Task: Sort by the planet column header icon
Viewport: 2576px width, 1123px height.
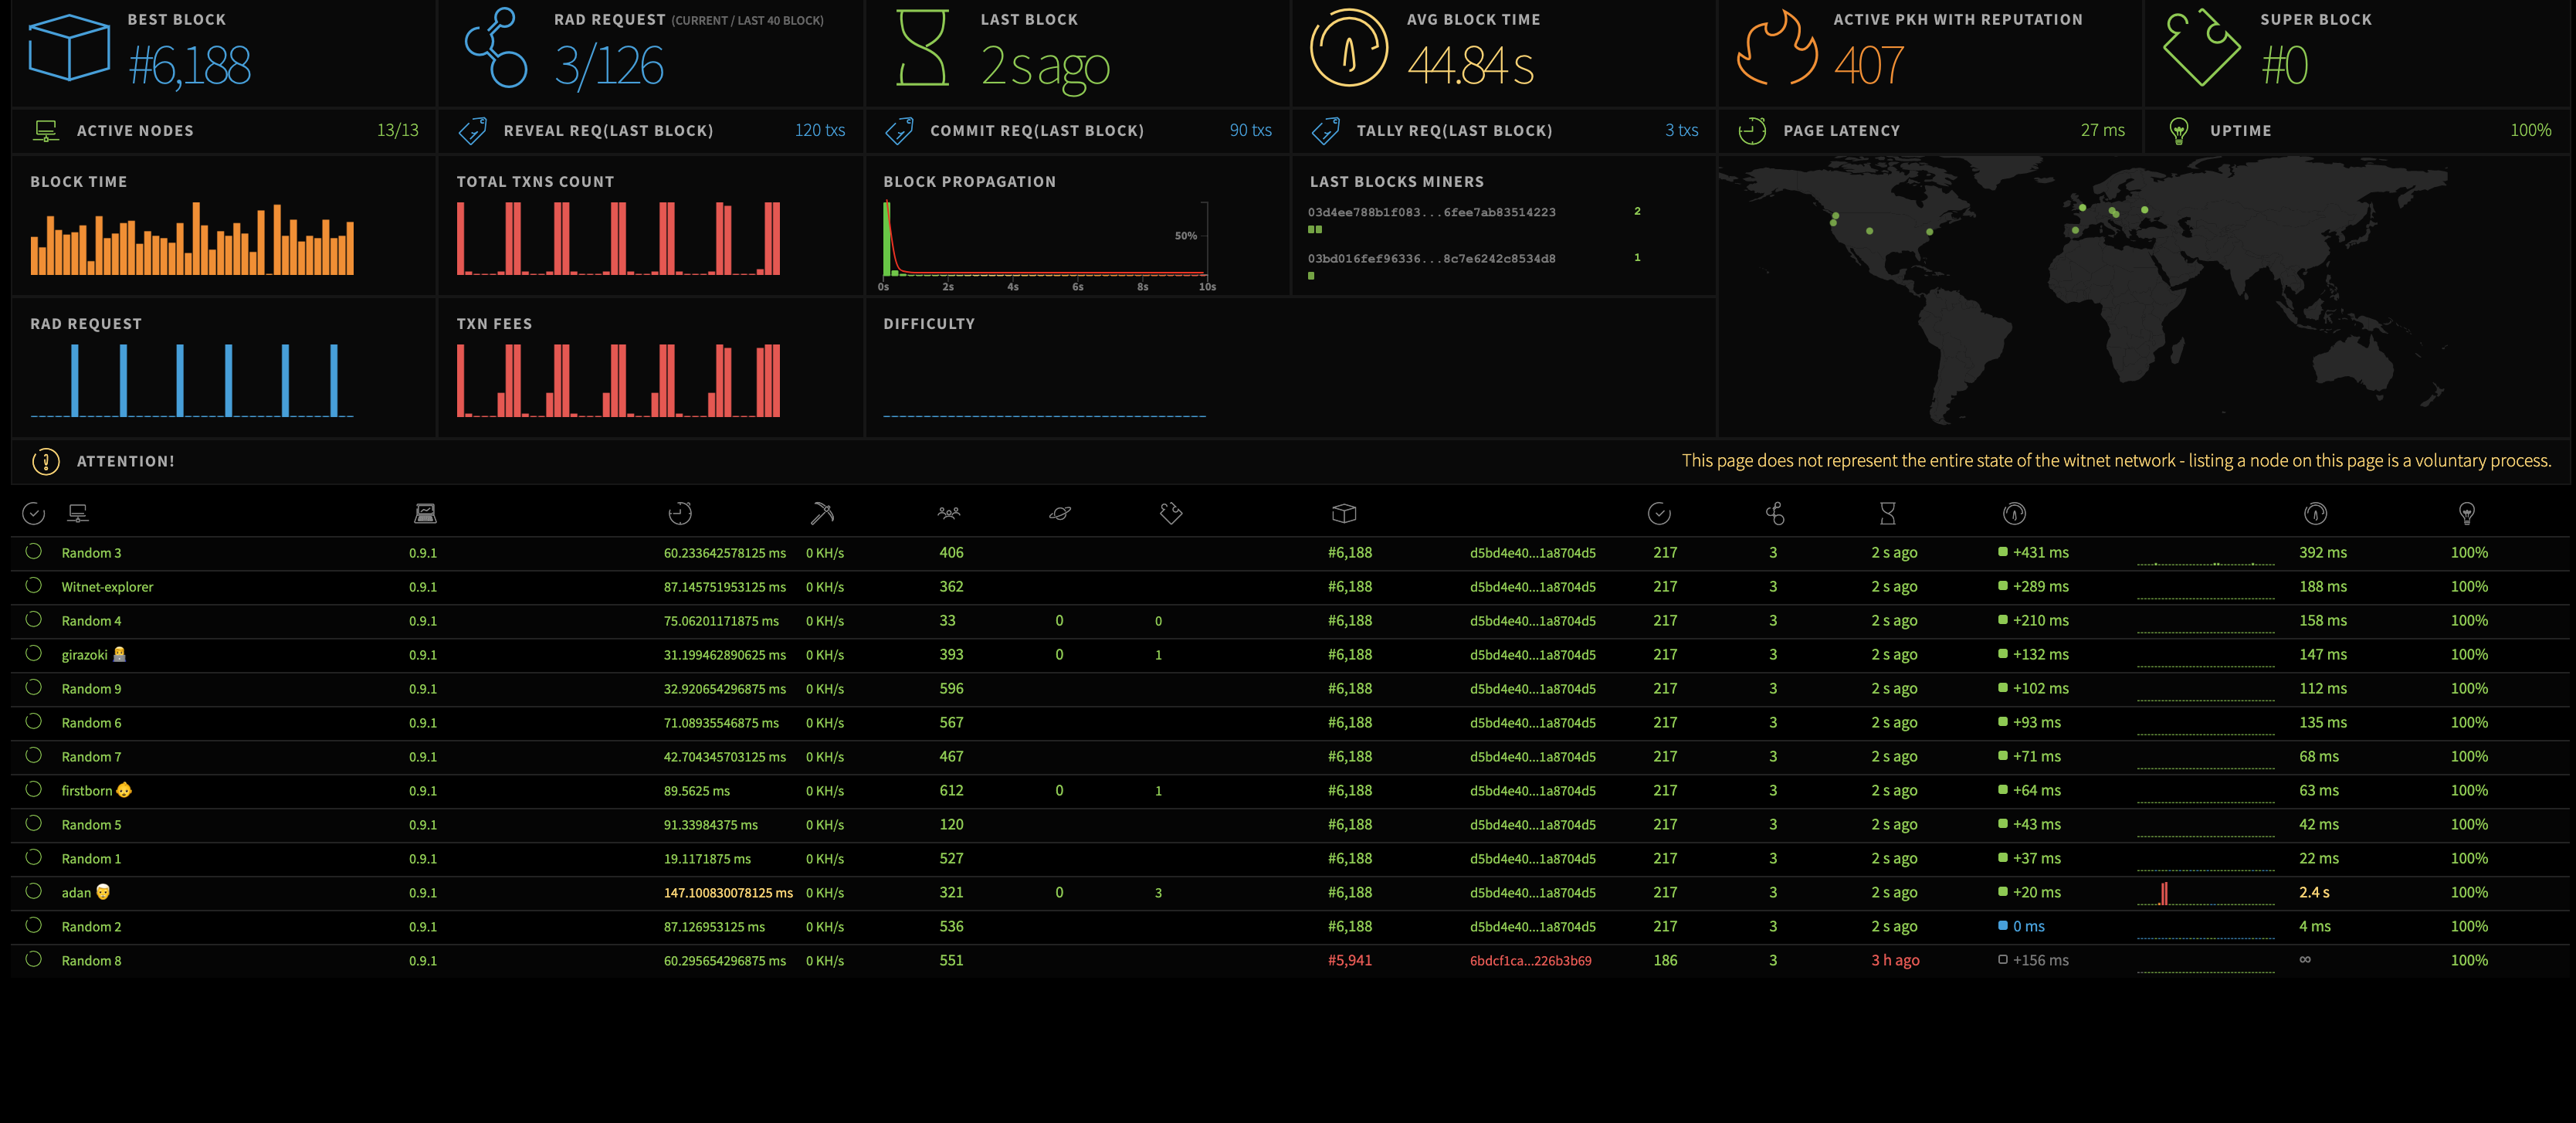Action: click(x=1060, y=514)
